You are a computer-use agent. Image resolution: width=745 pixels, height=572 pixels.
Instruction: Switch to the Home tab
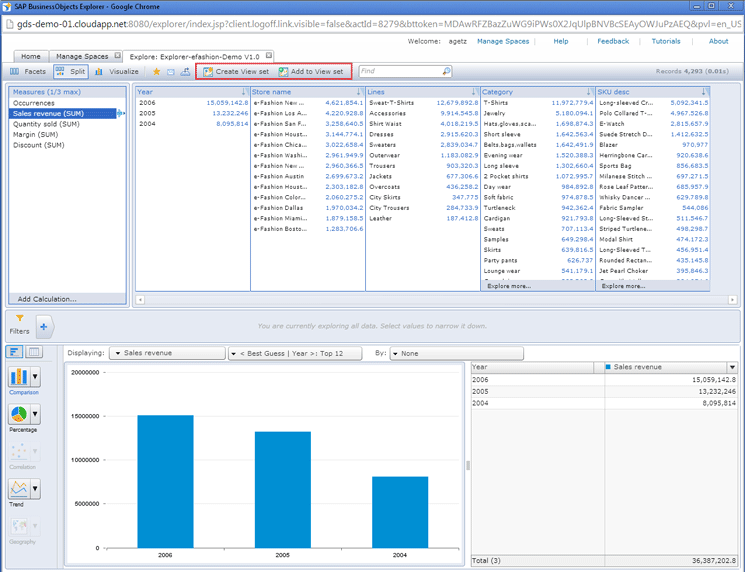coord(30,56)
